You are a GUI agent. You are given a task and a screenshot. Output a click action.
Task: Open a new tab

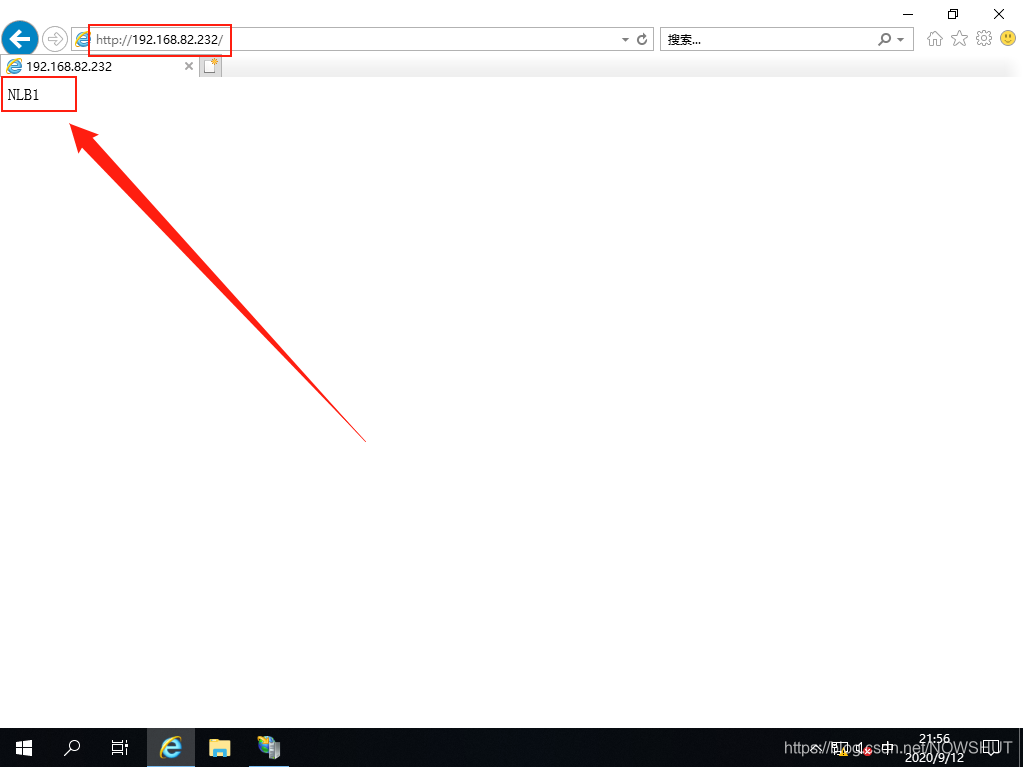(x=210, y=67)
